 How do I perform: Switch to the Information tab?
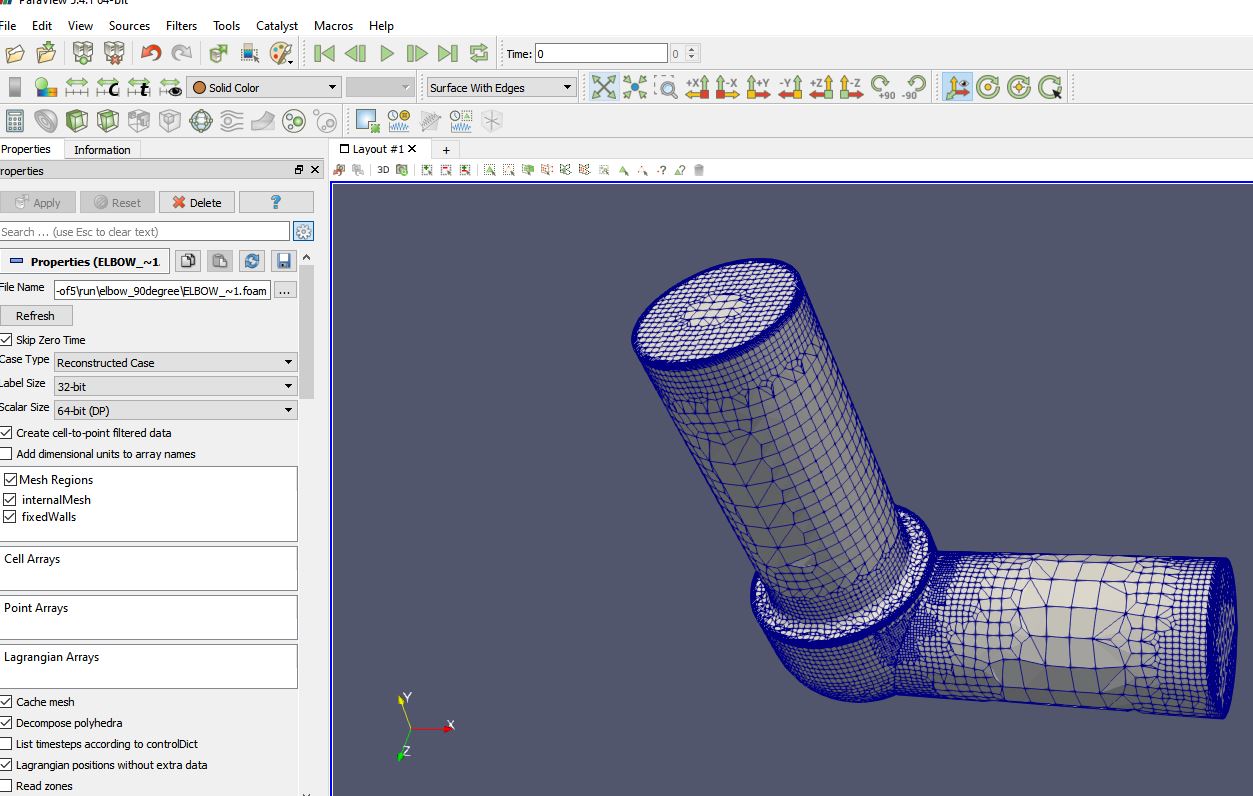click(102, 149)
